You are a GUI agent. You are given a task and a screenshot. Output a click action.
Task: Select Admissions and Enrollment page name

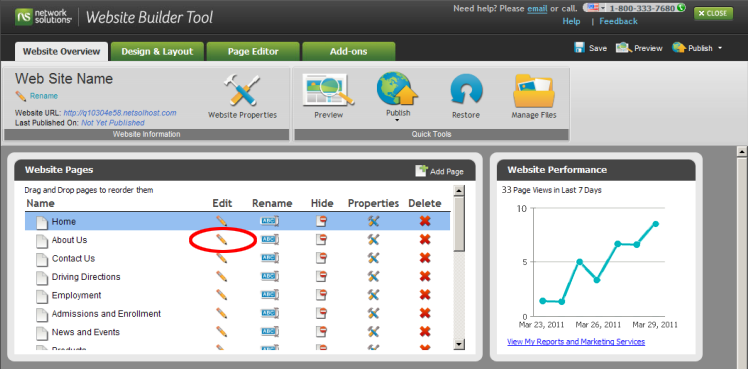[x=106, y=314]
